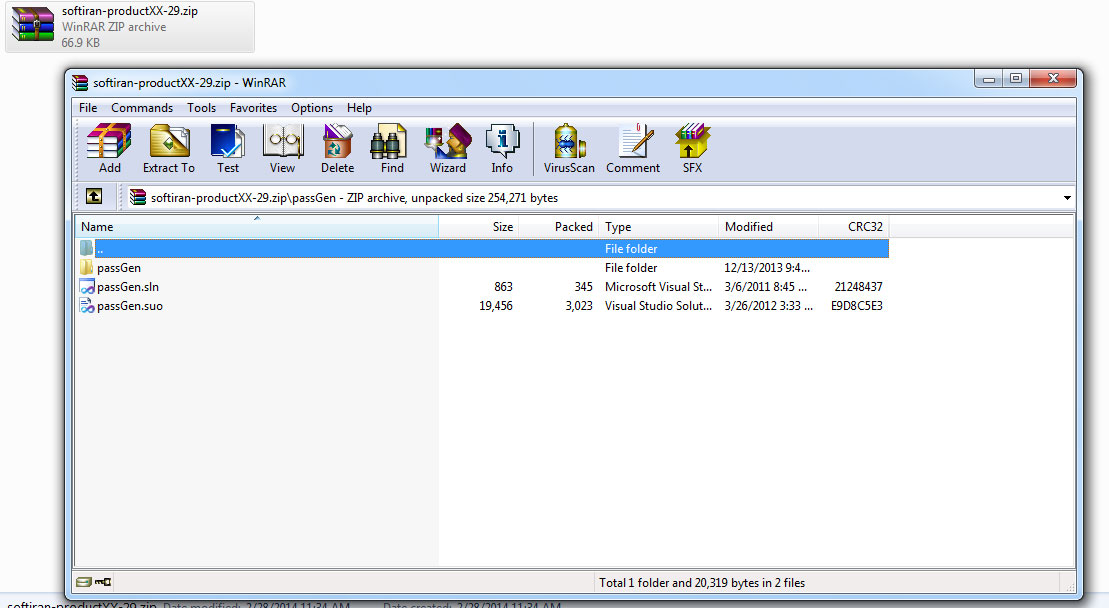Click the status bar totals text

pyautogui.click(x=702, y=583)
